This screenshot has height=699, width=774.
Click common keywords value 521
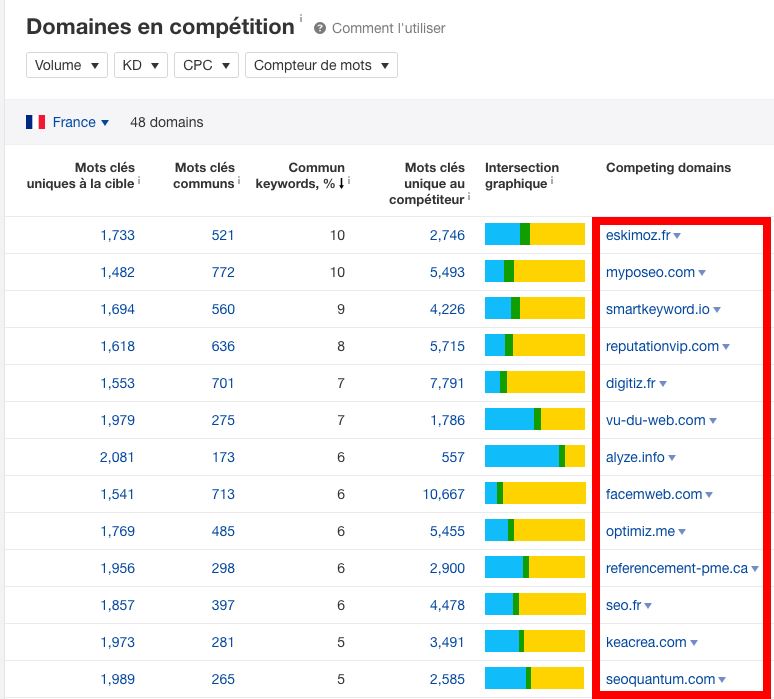223,235
